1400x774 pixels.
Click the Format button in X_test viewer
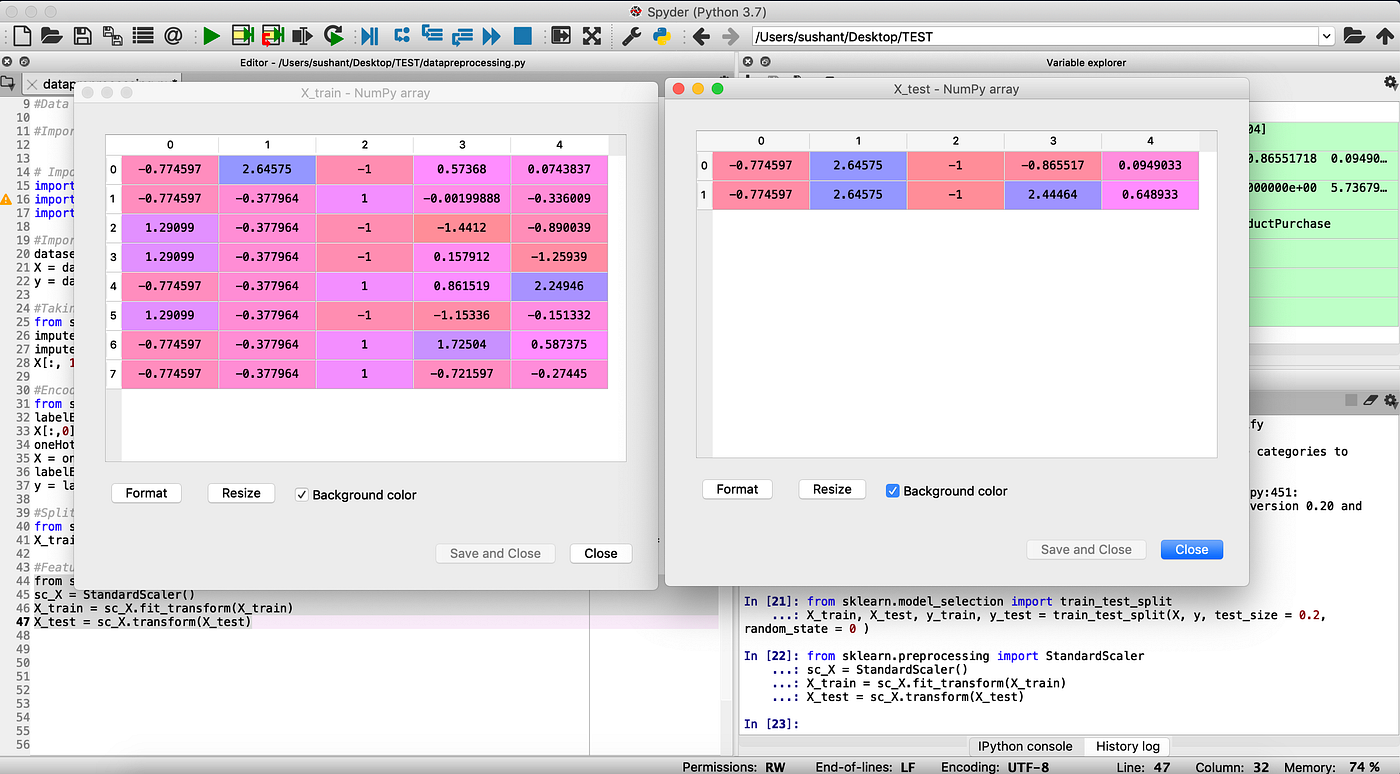click(737, 489)
